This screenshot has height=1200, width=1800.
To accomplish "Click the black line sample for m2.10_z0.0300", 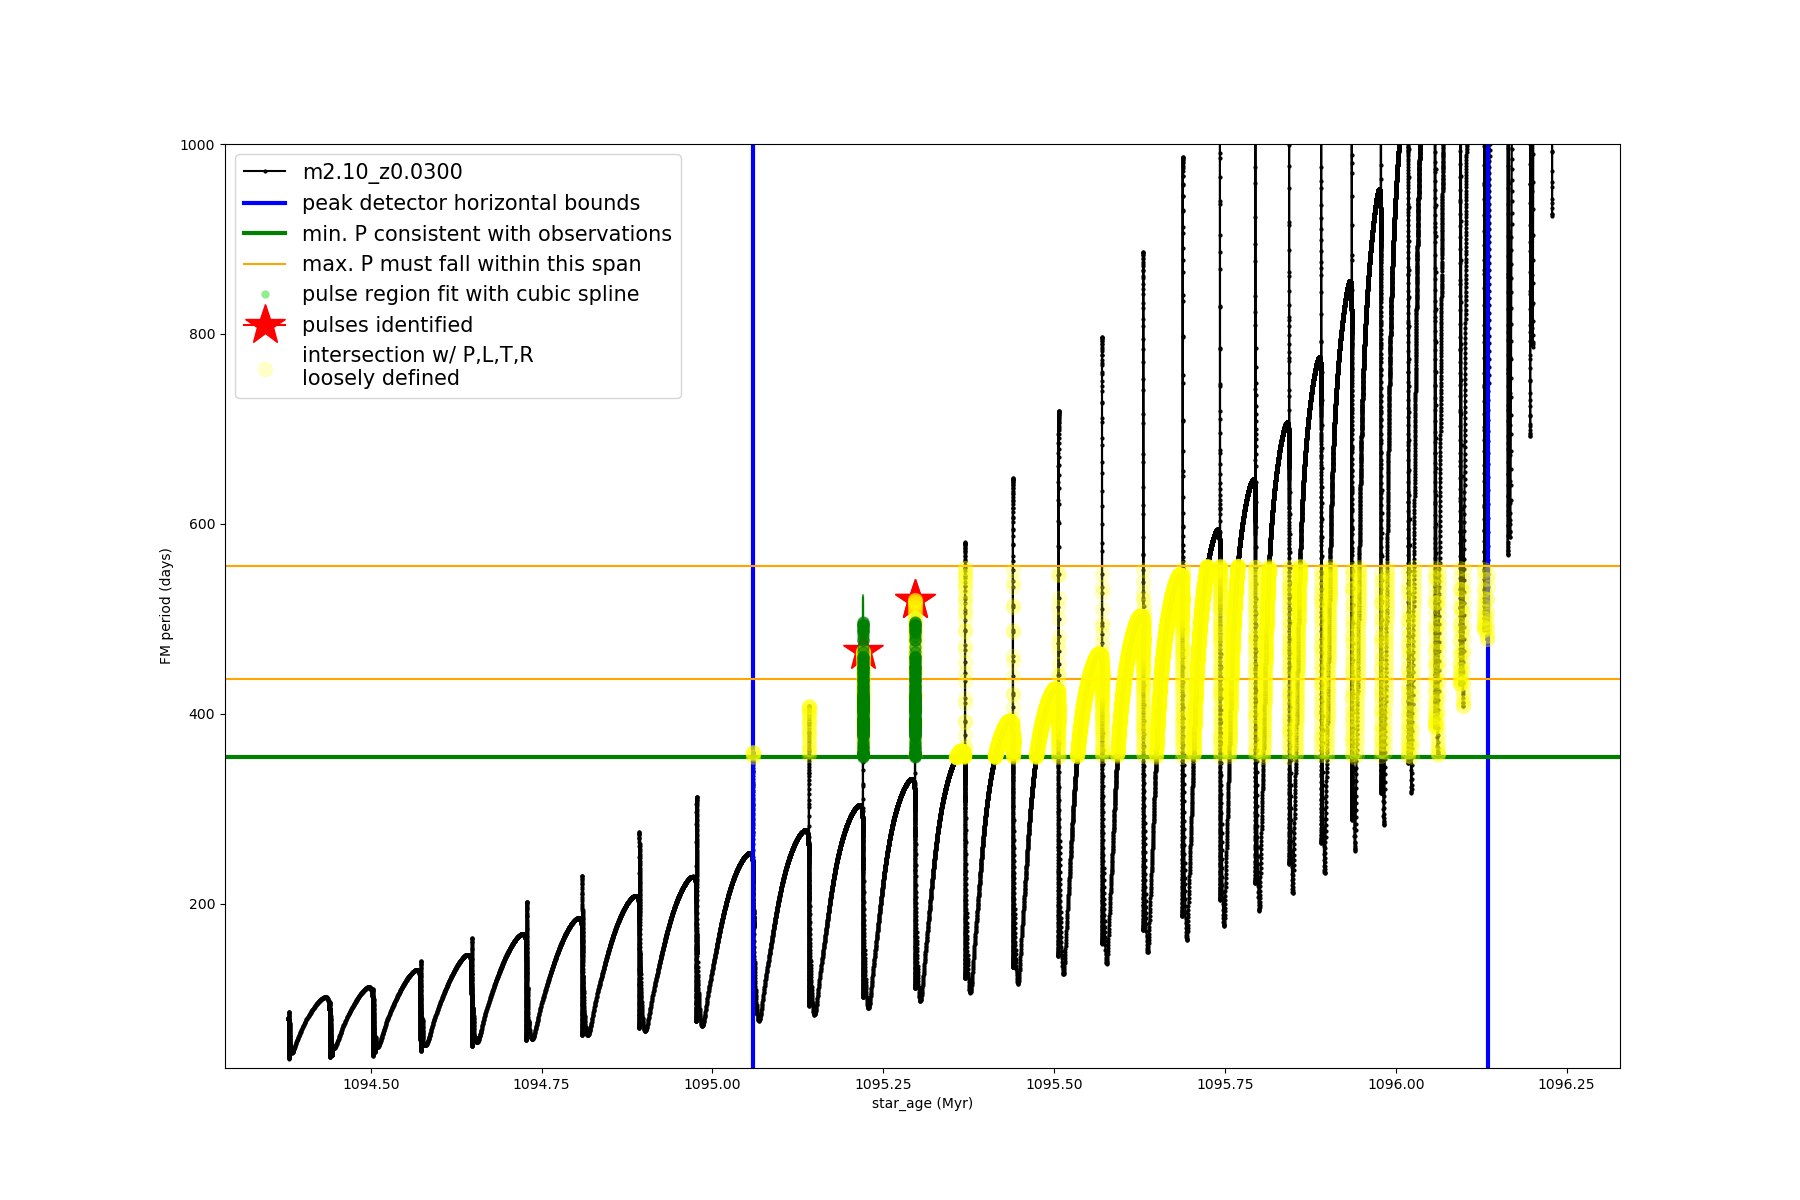I will pyautogui.click(x=265, y=172).
